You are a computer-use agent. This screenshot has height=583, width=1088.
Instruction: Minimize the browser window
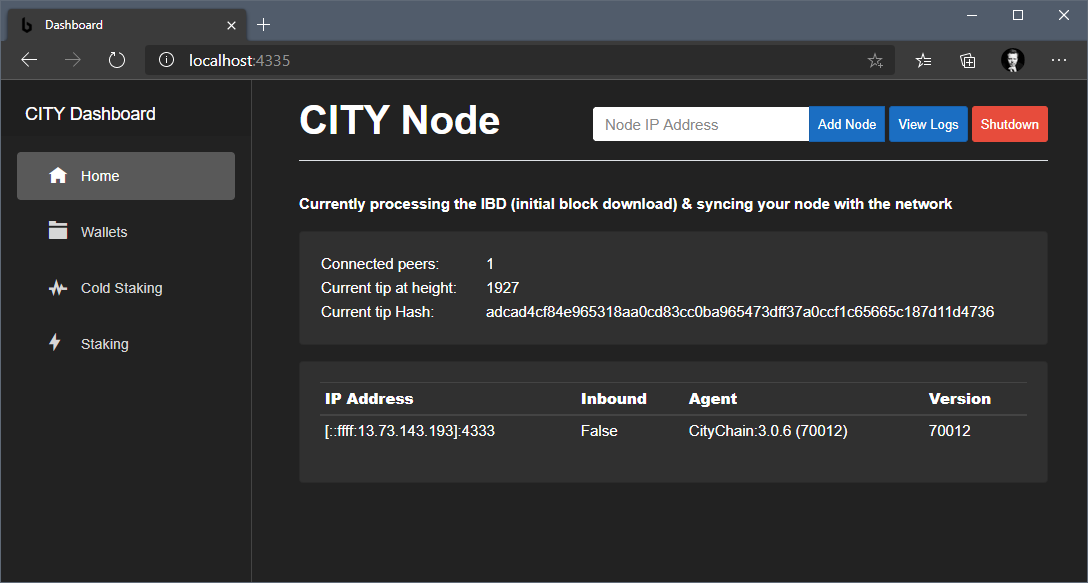(971, 15)
